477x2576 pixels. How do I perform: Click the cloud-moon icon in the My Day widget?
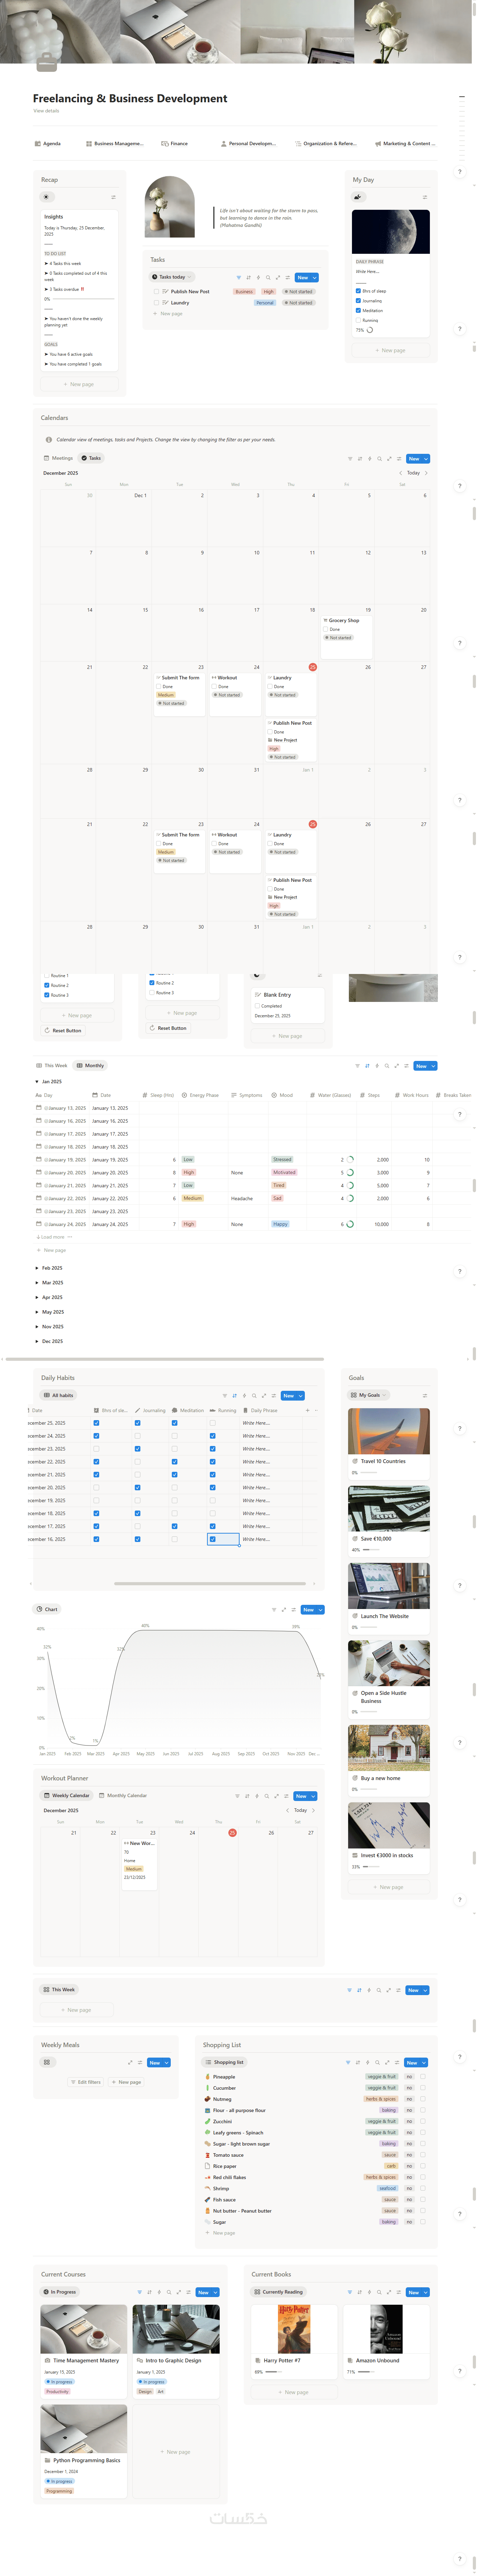point(358,197)
